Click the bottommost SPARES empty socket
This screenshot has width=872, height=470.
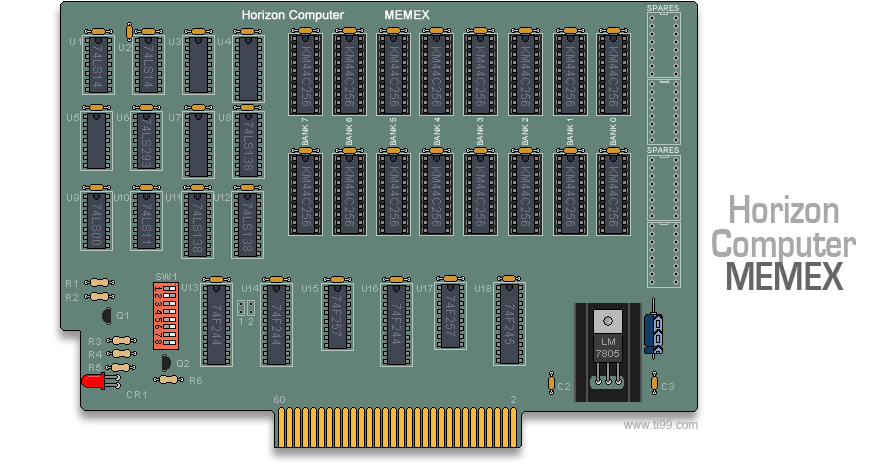click(x=664, y=255)
